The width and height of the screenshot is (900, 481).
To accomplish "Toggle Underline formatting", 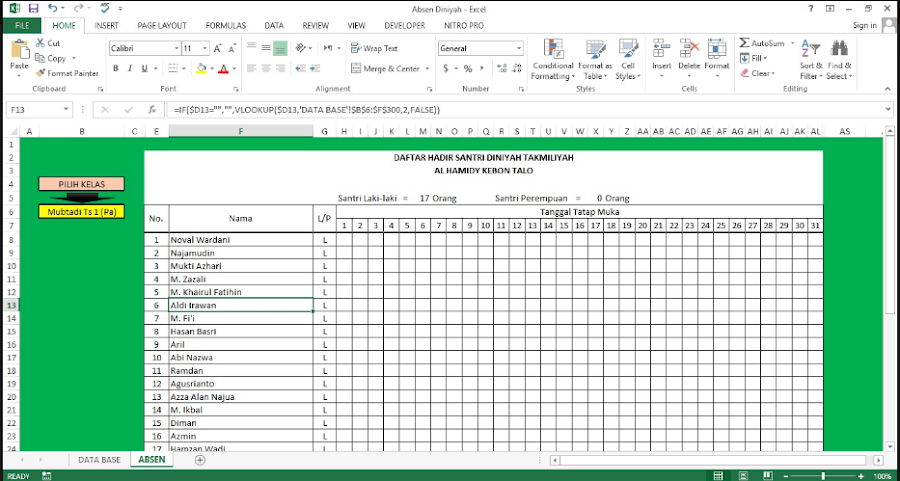I will (145, 68).
